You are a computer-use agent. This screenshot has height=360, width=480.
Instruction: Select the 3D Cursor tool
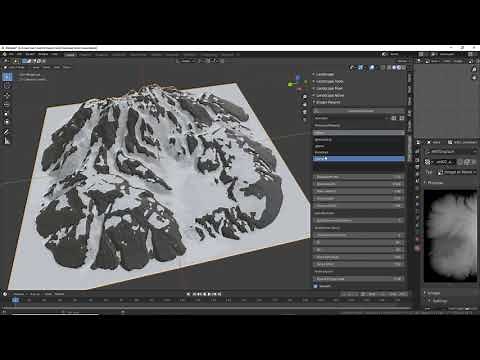pos(7,86)
